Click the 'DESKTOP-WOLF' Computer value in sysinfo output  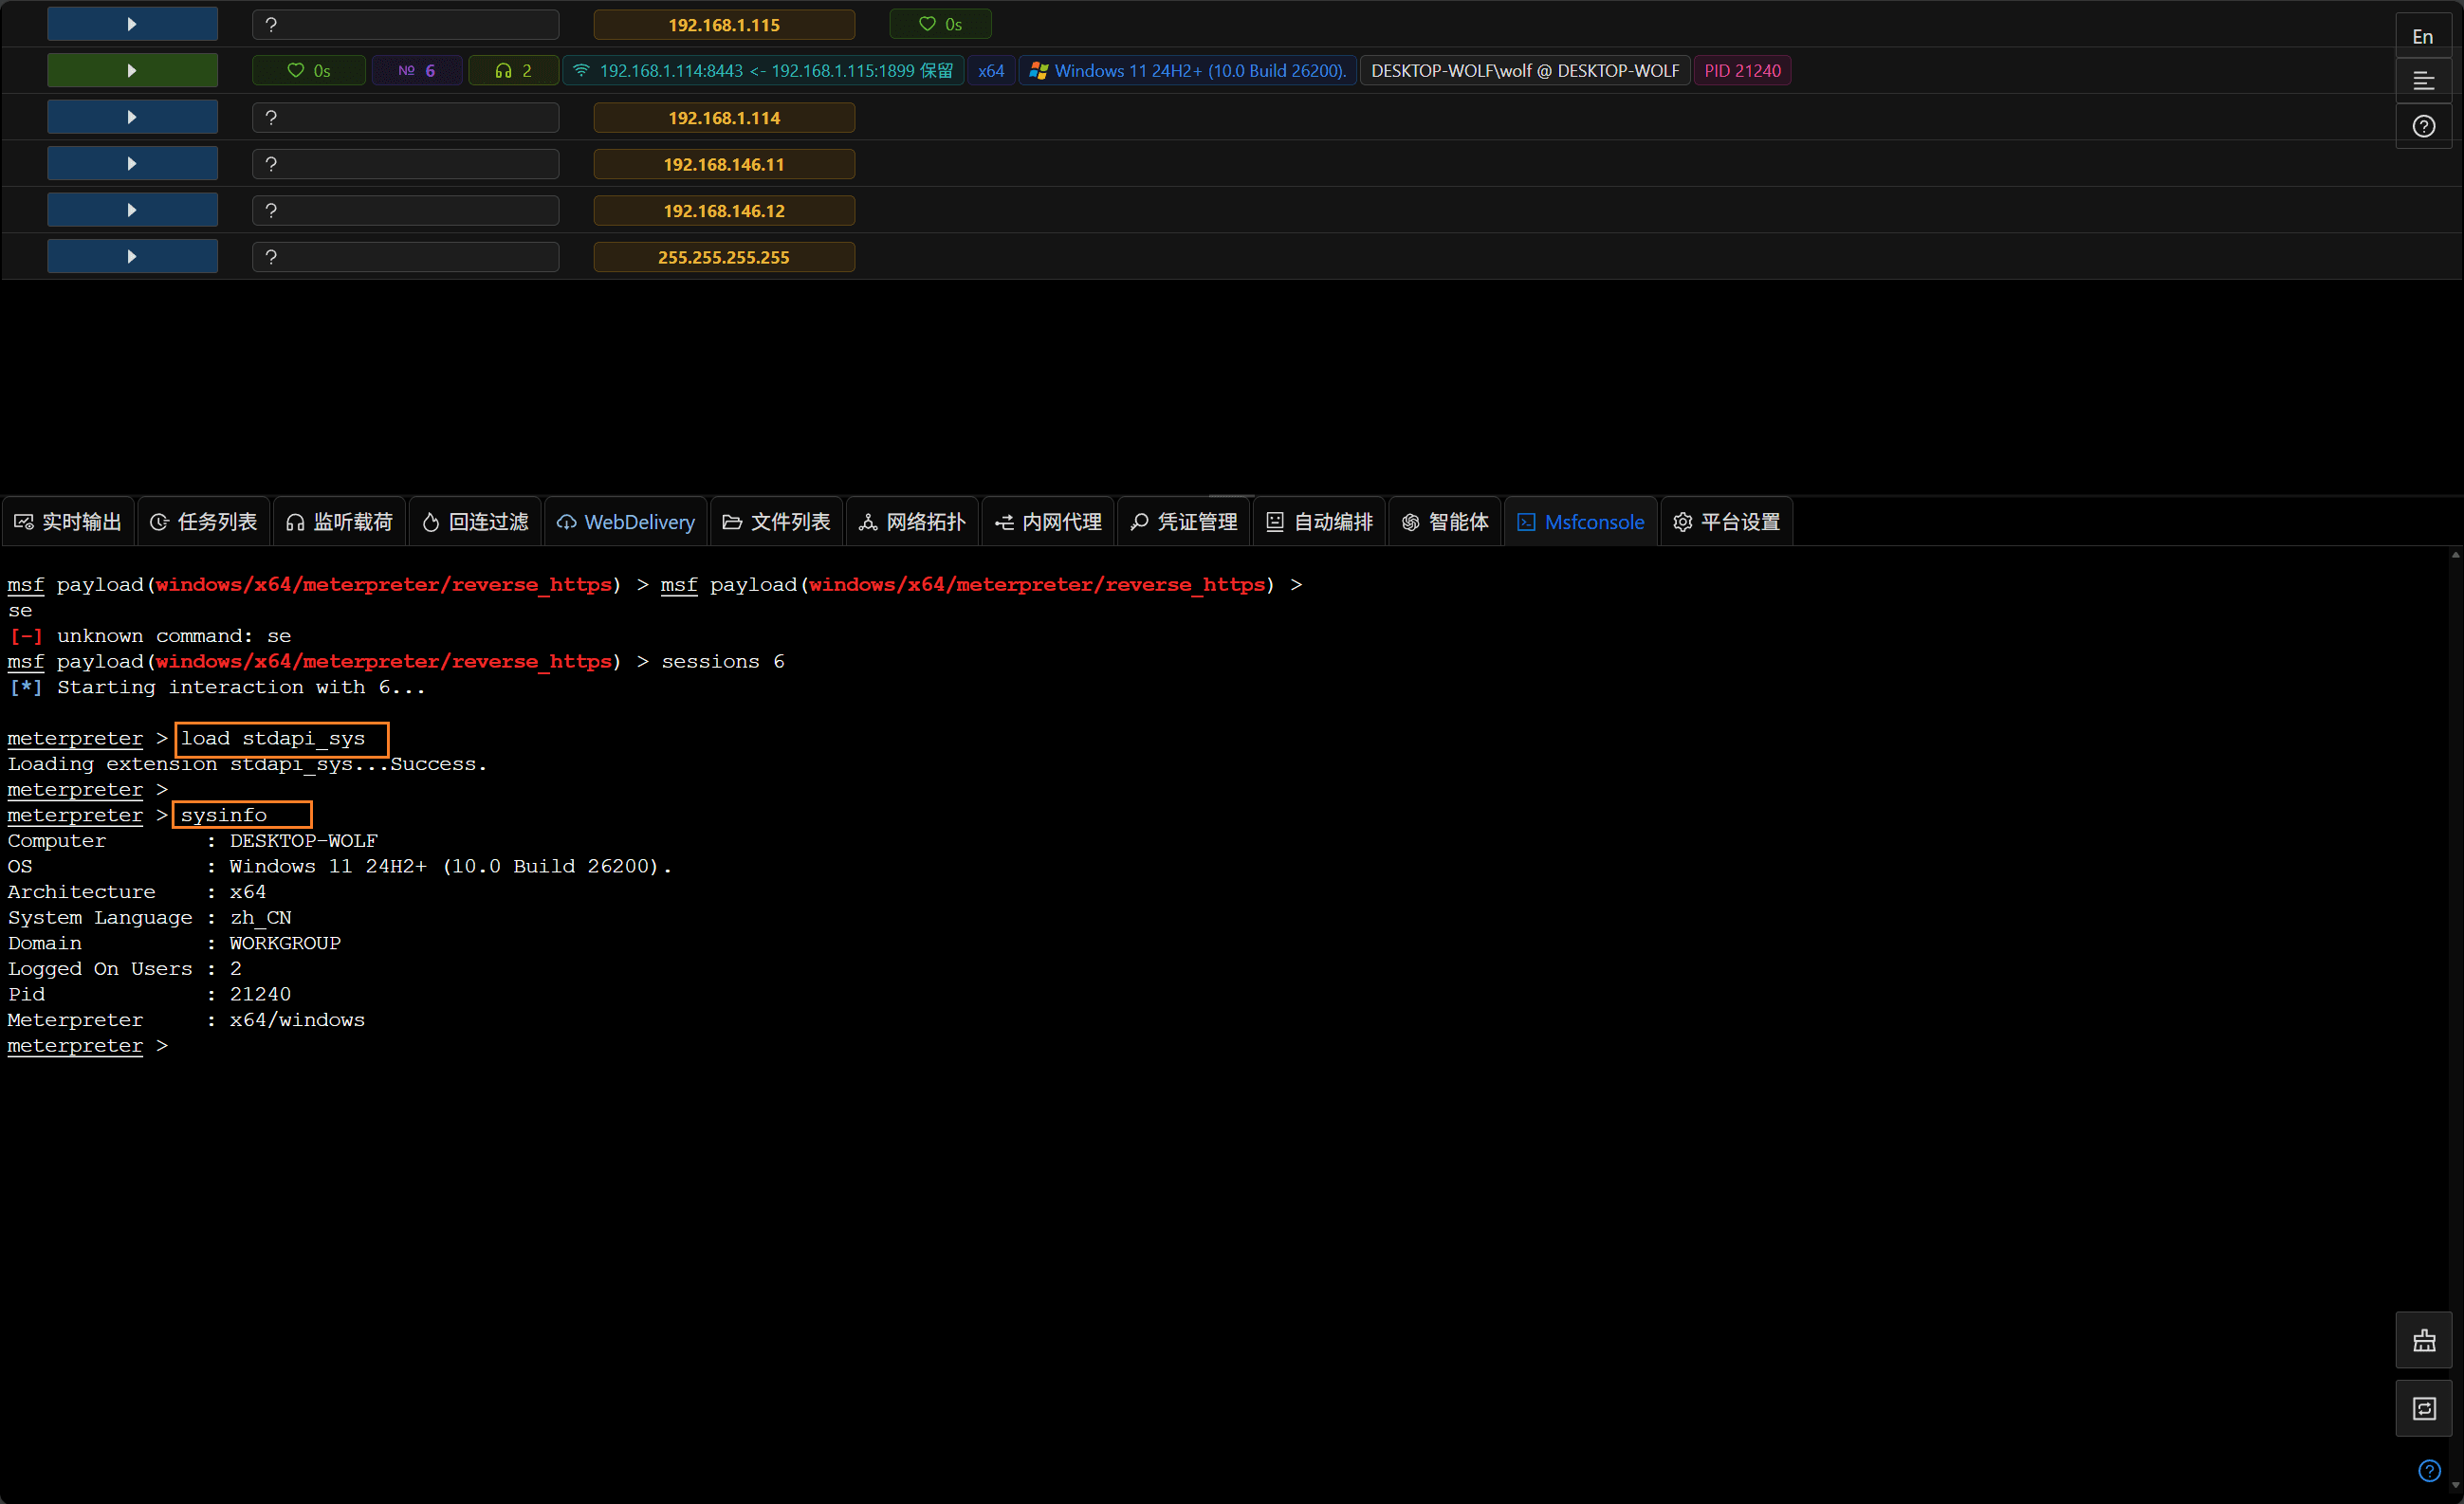[x=304, y=841]
